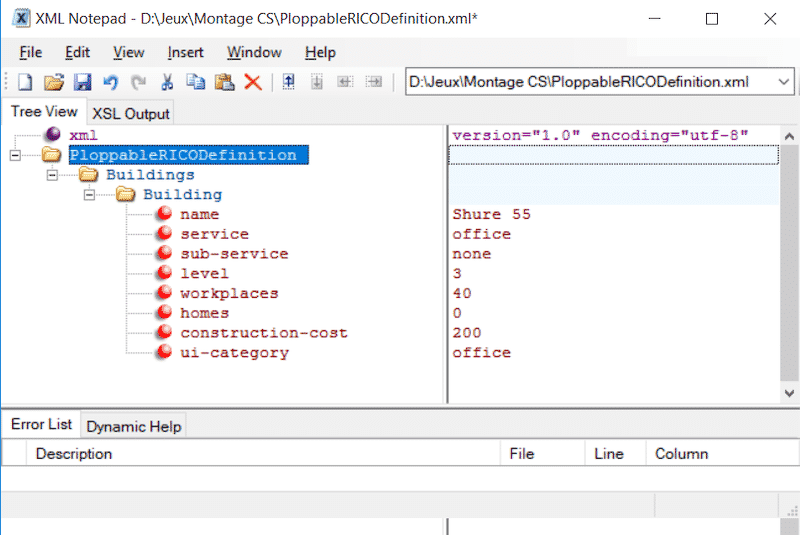Click the Open file folder icon
Screen dimensions: 800x535
pyautogui.click(x=54, y=82)
